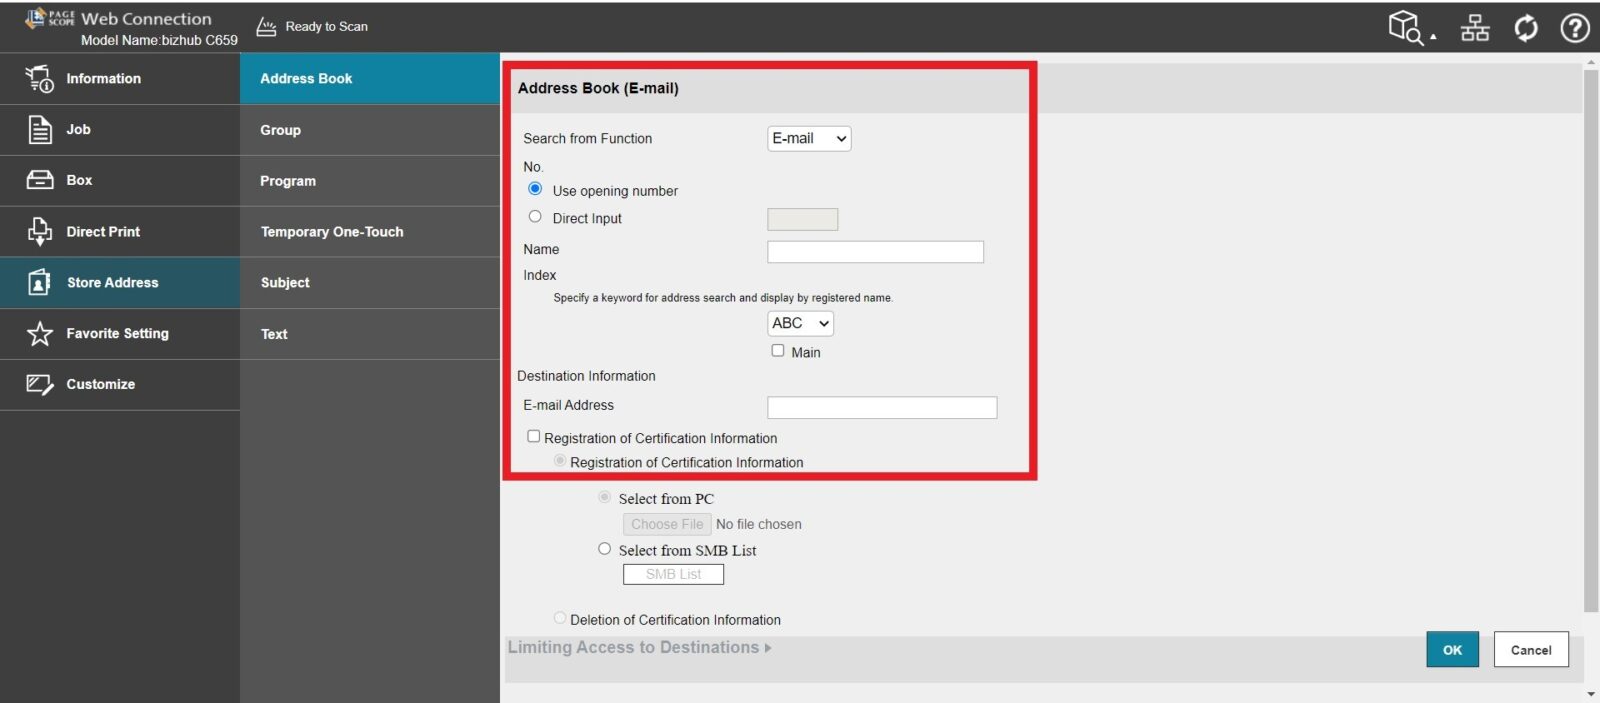This screenshot has height=703, width=1600.
Task: Click the refresh icon in header
Action: [x=1525, y=28]
